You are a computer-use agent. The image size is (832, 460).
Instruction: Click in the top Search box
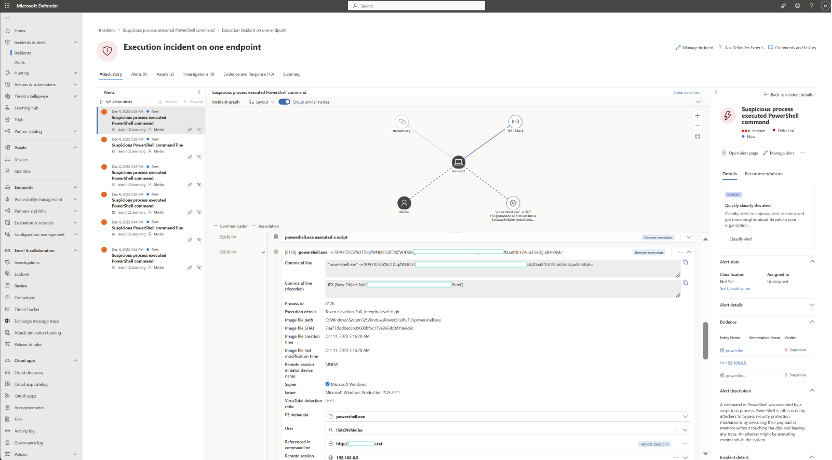click(417, 5)
